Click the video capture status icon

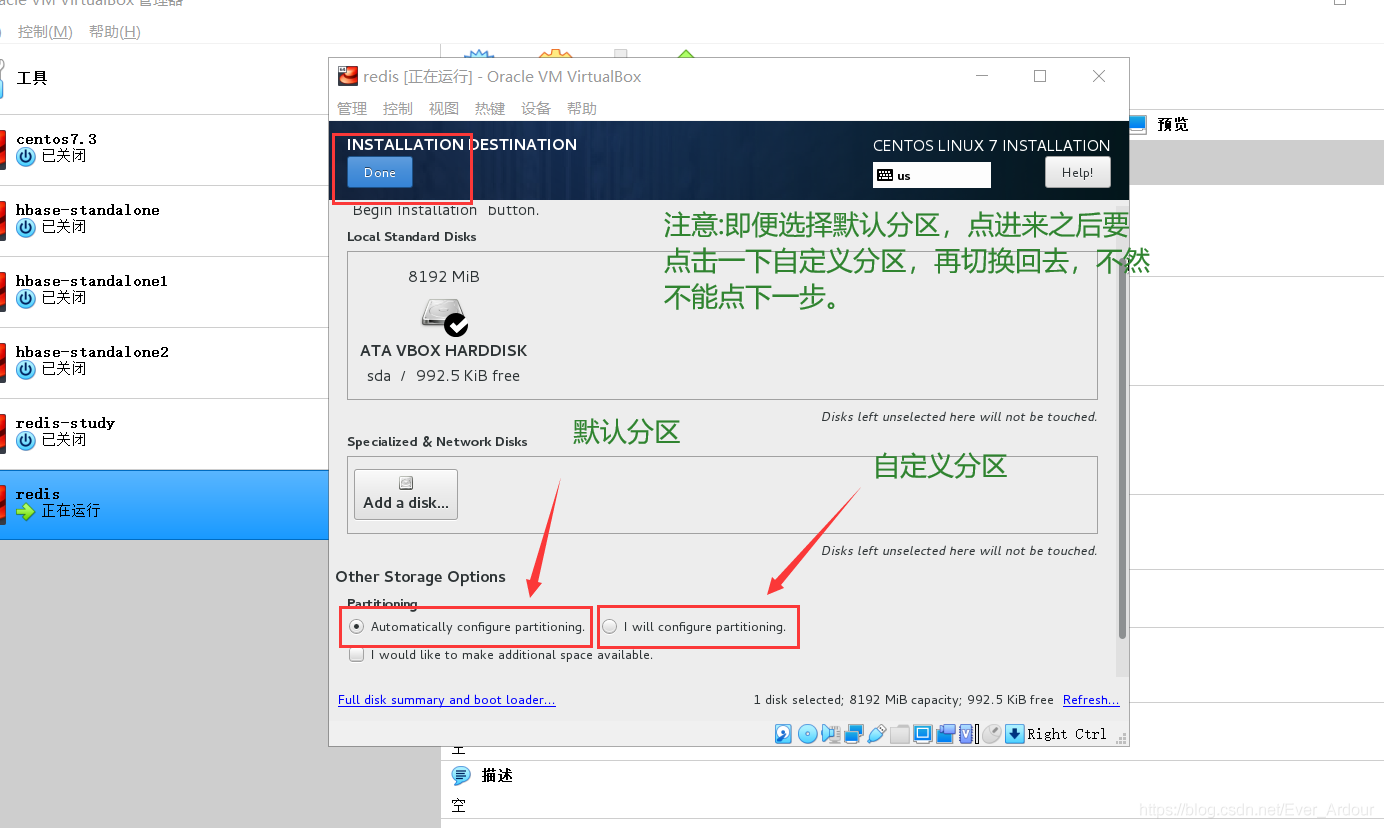tap(945, 734)
